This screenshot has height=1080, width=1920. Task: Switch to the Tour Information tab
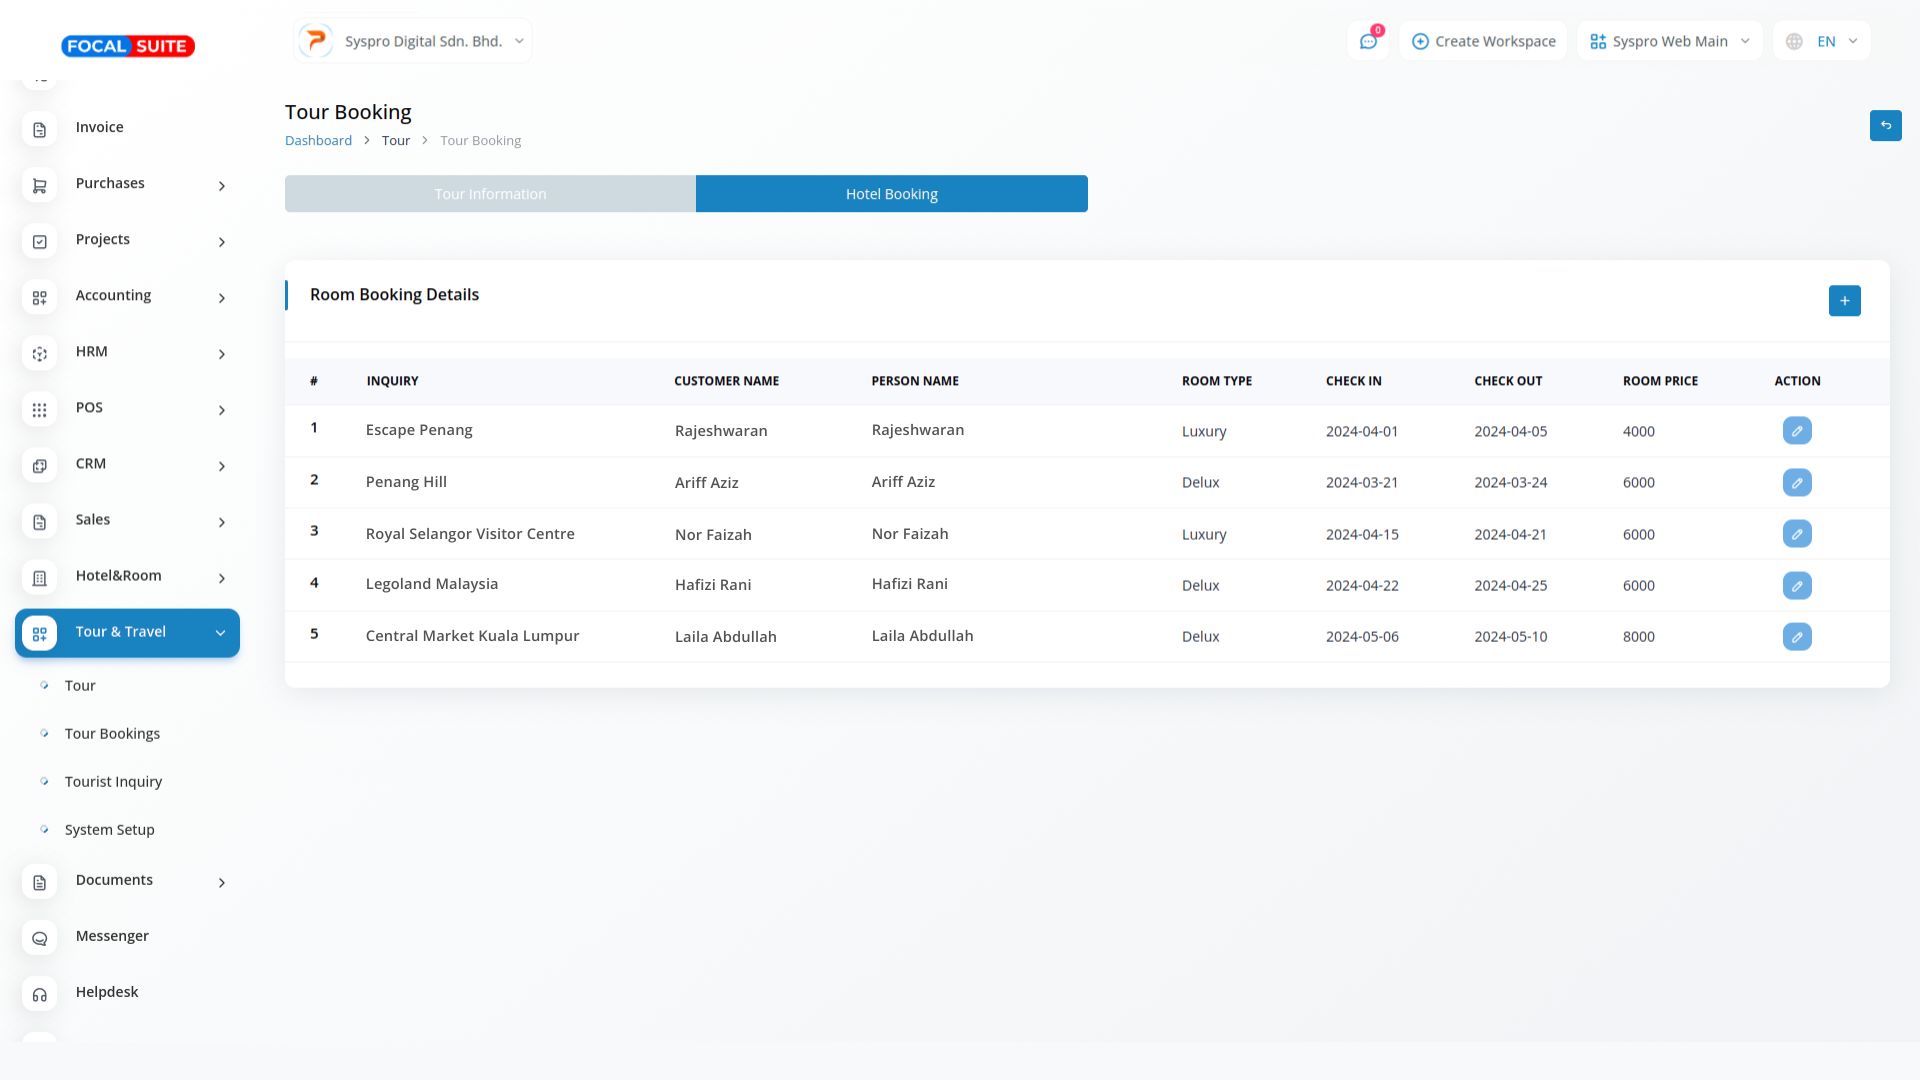coord(490,194)
